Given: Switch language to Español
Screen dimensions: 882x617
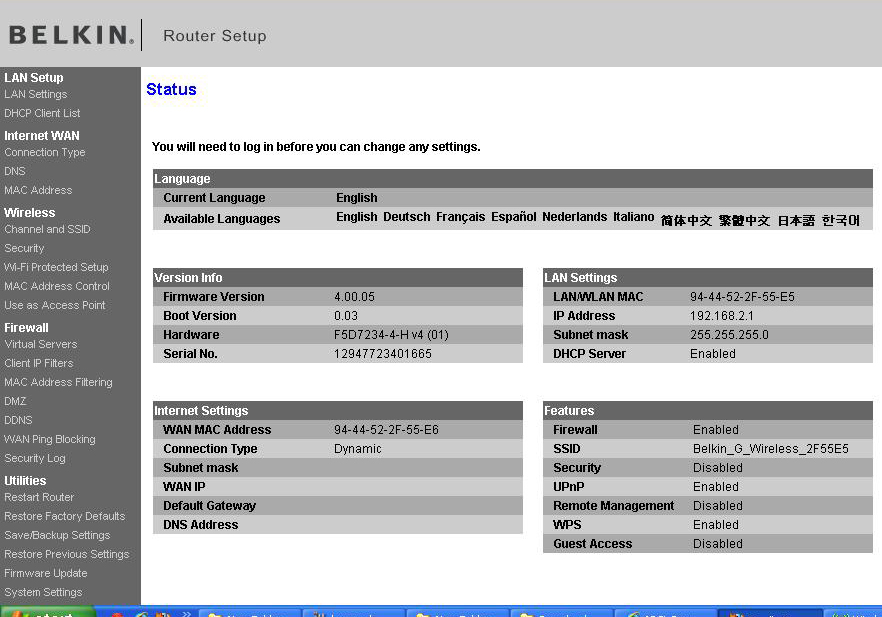Looking at the screenshot, I should click(x=514, y=217).
